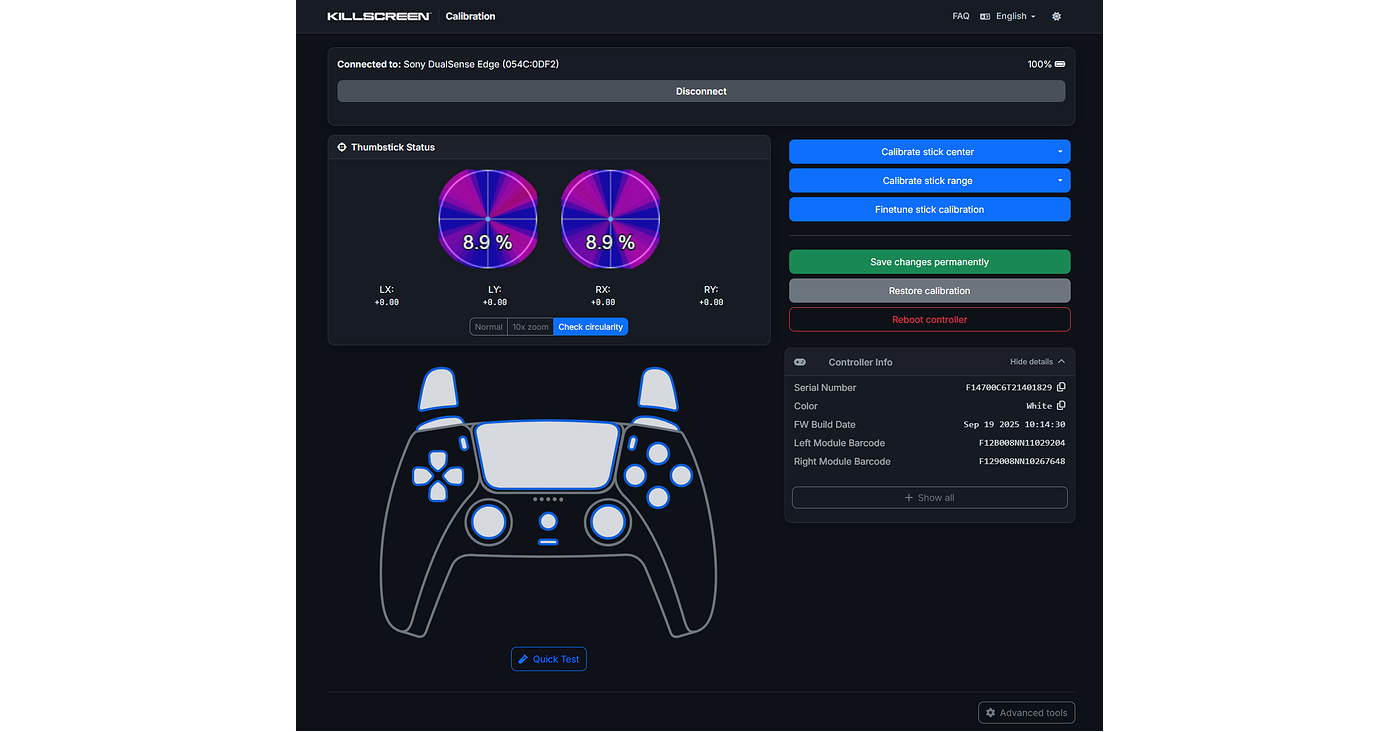Screen dimensions: 1399x732
Task: Open Finetune stick calibration
Action: [930, 210]
